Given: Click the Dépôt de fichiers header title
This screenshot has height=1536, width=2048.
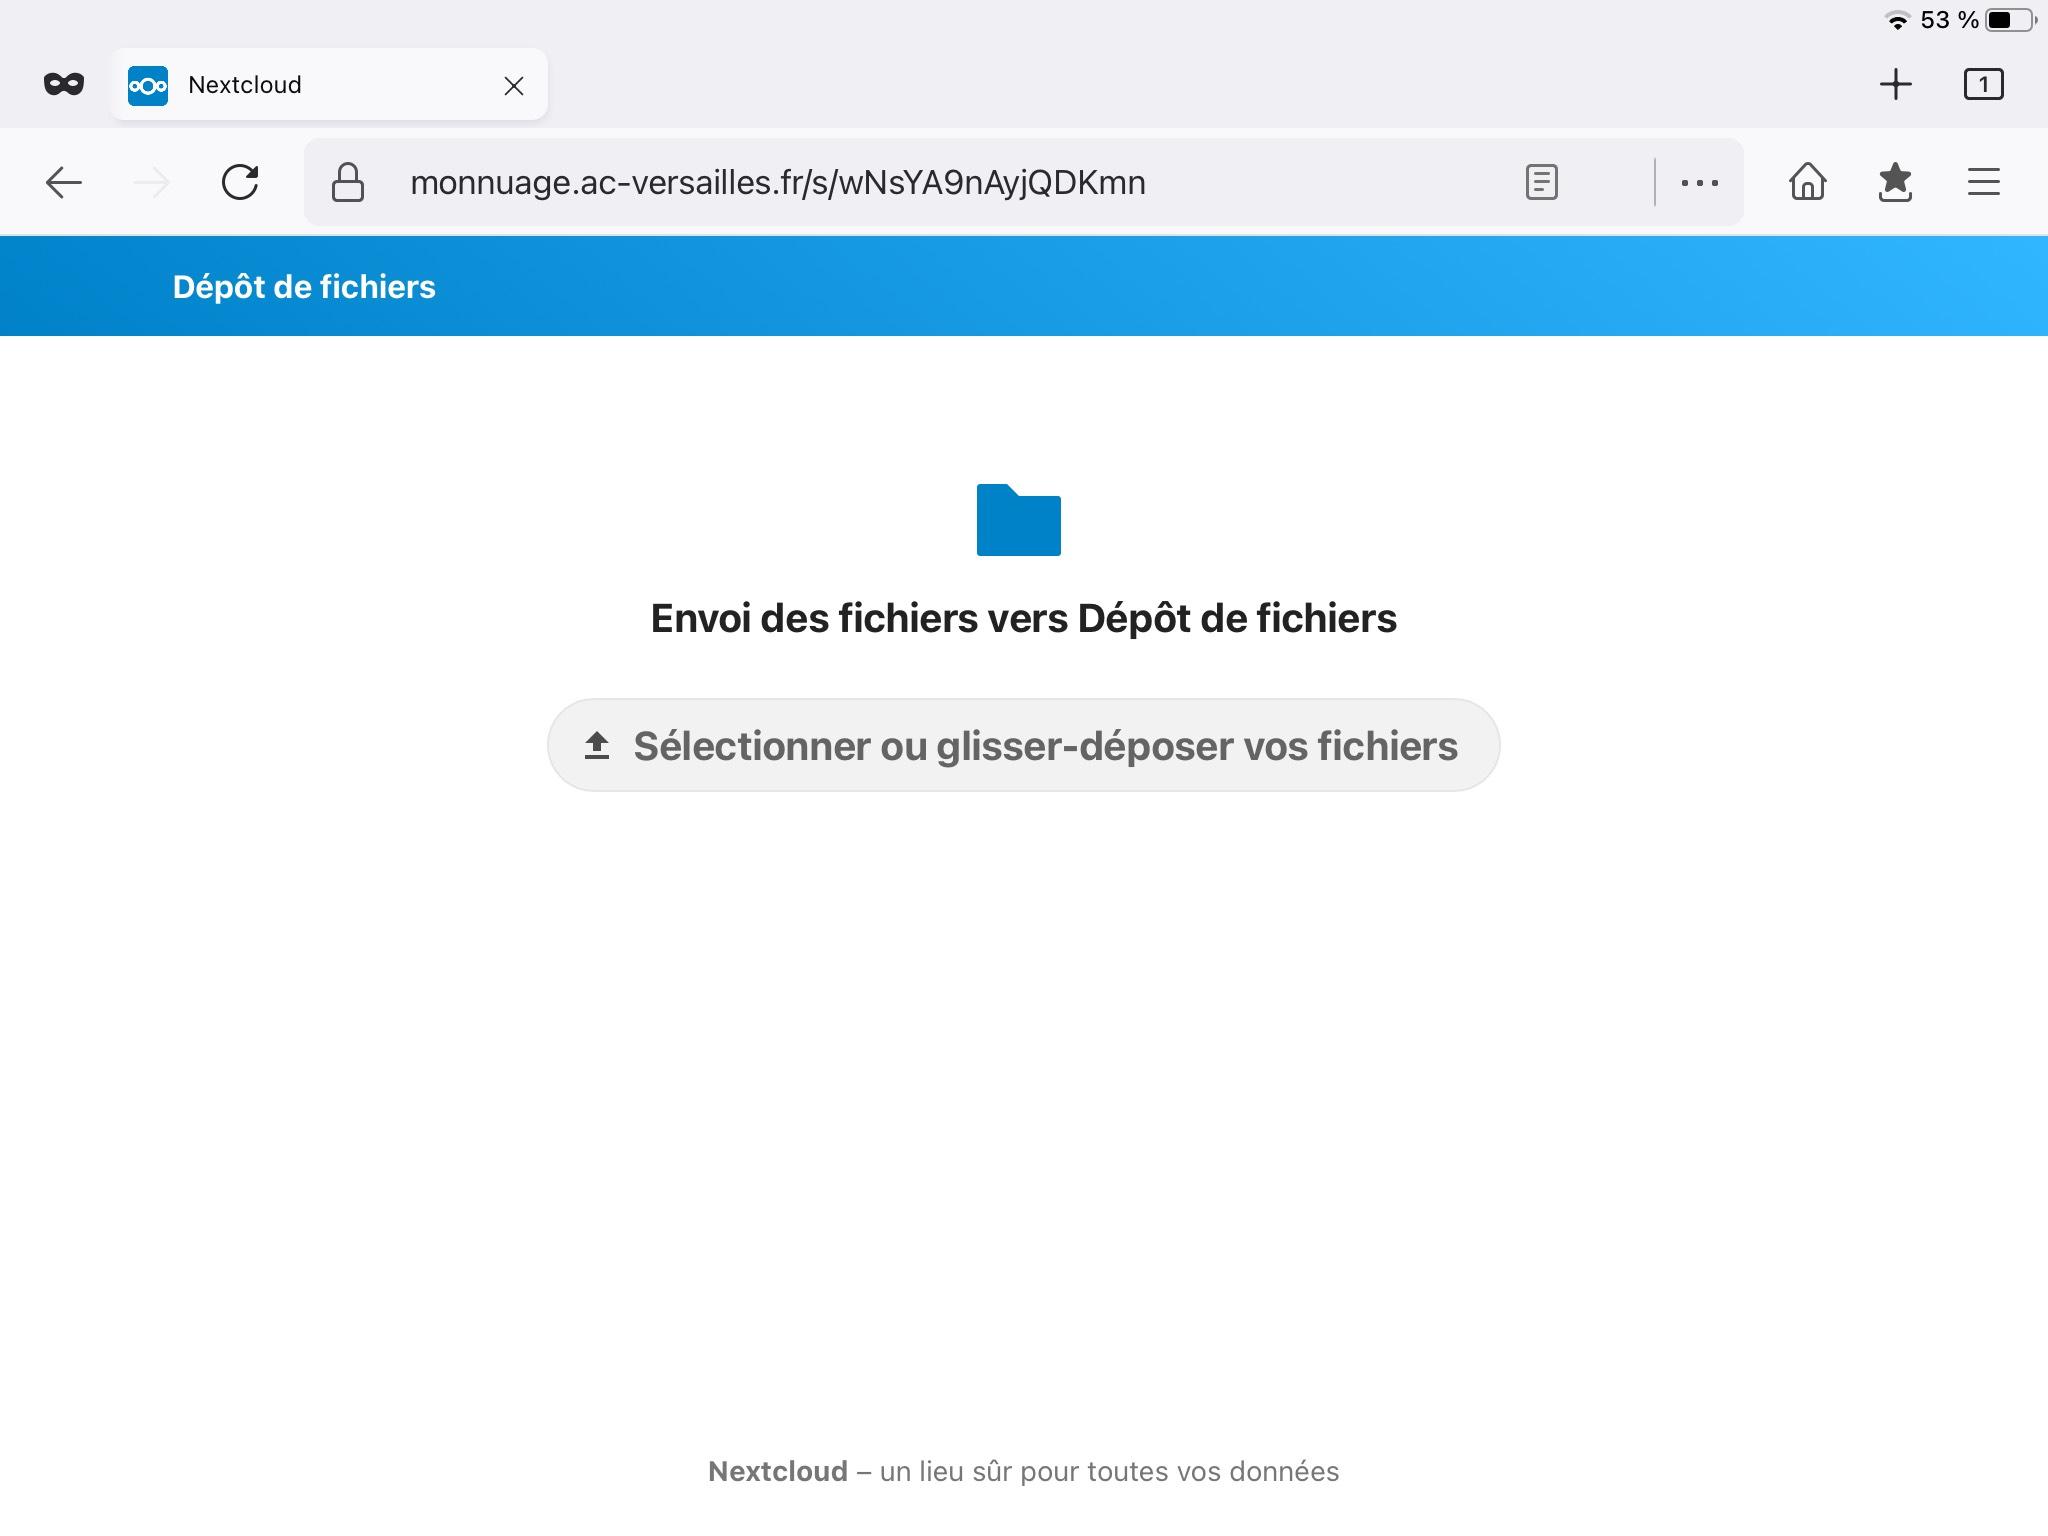Looking at the screenshot, I should coord(304,287).
